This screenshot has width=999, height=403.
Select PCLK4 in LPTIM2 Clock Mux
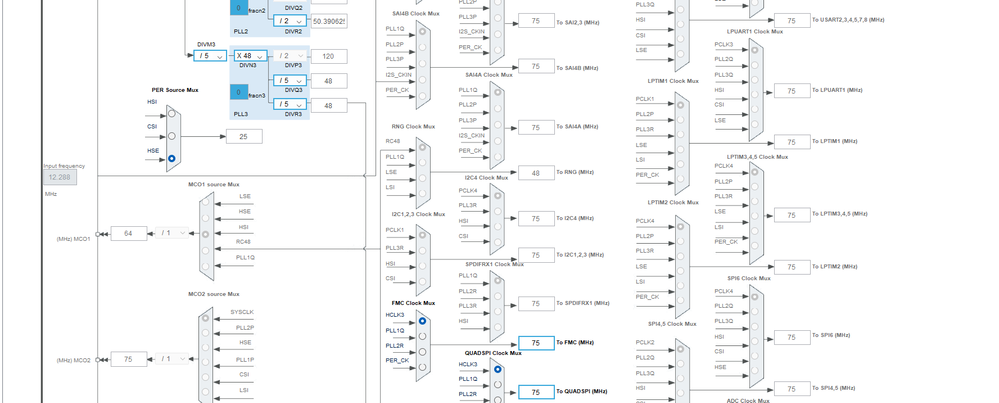[x=682, y=227]
